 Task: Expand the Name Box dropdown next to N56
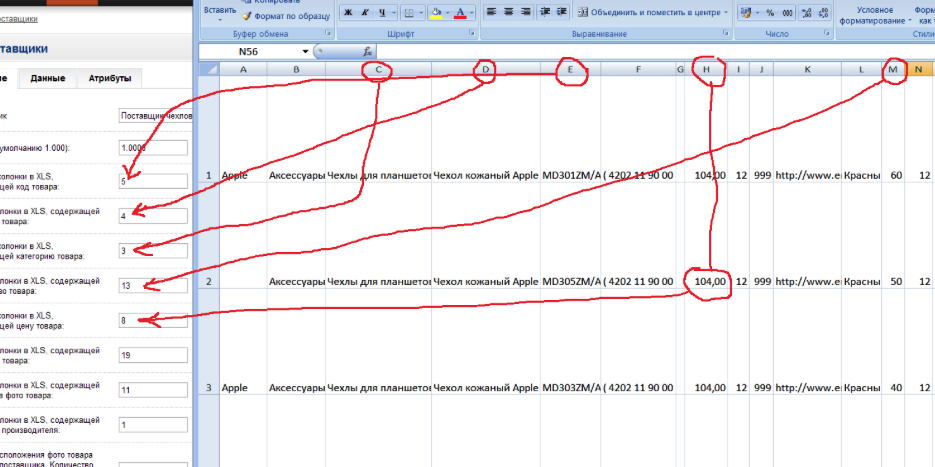(305, 51)
